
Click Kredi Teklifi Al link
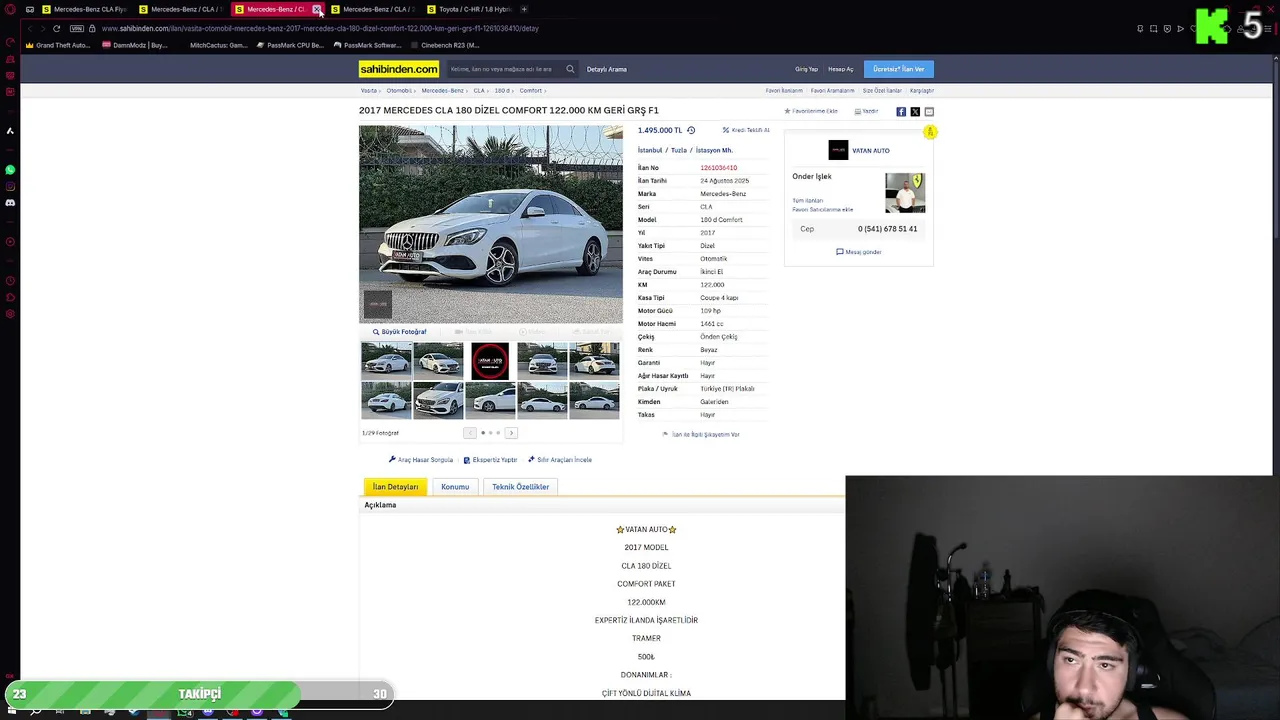746,130
